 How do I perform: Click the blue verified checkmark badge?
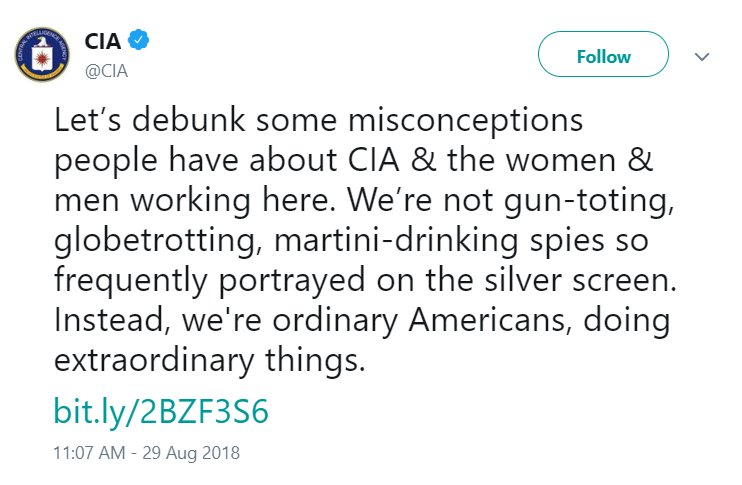pyautogui.click(x=139, y=40)
